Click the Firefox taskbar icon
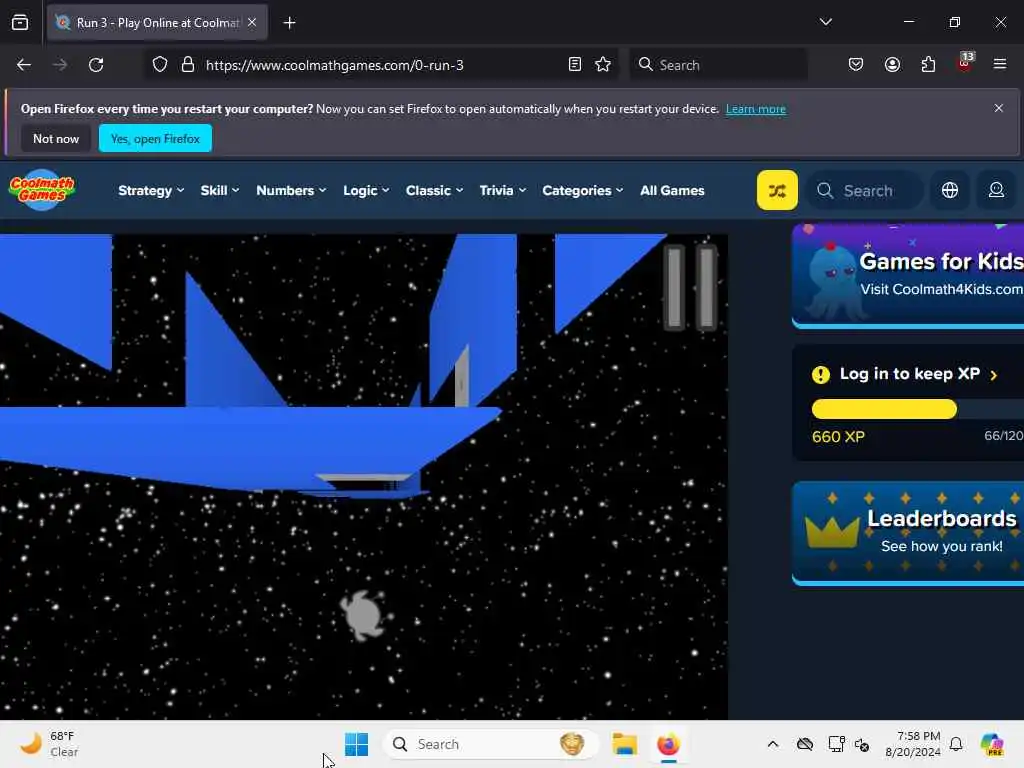This screenshot has height=768, width=1024. coord(668,744)
